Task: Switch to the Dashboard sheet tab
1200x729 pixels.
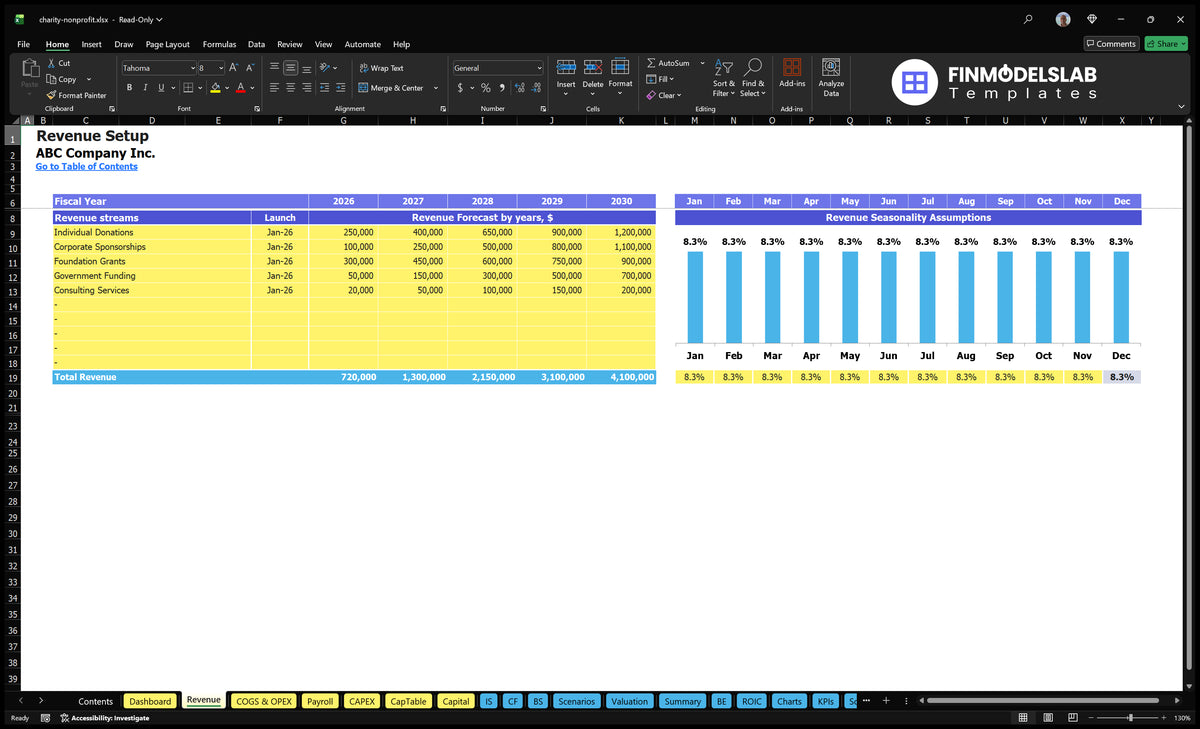Action: pos(151,701)
